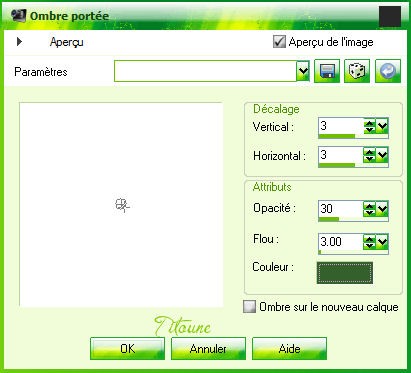The width and height of the screenshot is (411, 373).
Task: Toggle the Aperçu de l'image checkbox
Action: tap(279, 42)
